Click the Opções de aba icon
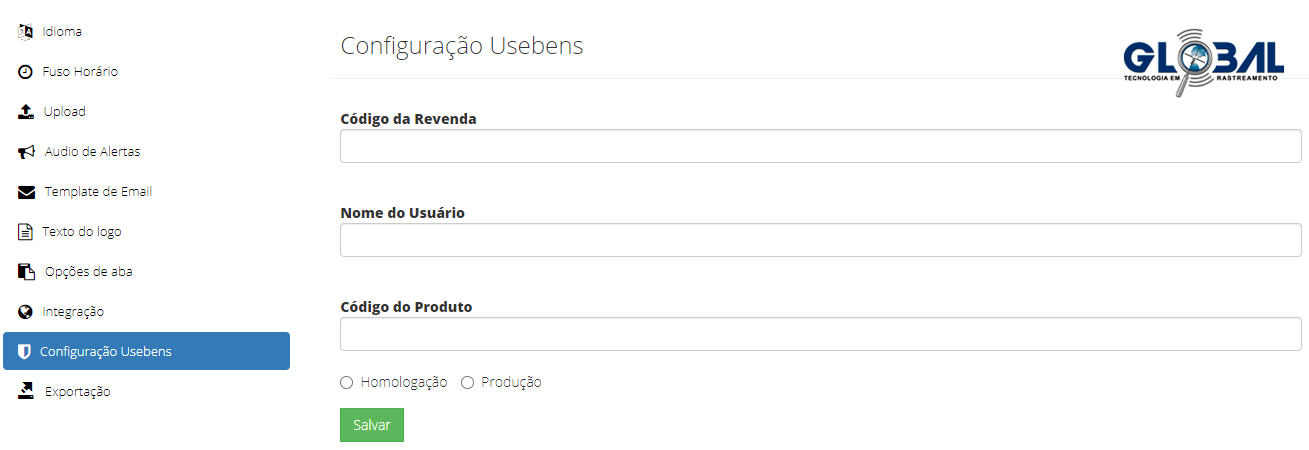The height and width of the screenshot is (450, 1309). pyautogui.click(x=27, y=272)
